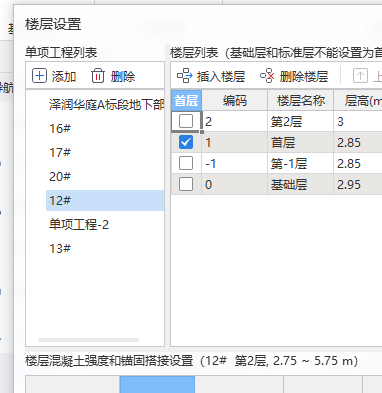
Task: Click 插入楼层 button text
Action: pyautogui.click(x=221, y=77)
